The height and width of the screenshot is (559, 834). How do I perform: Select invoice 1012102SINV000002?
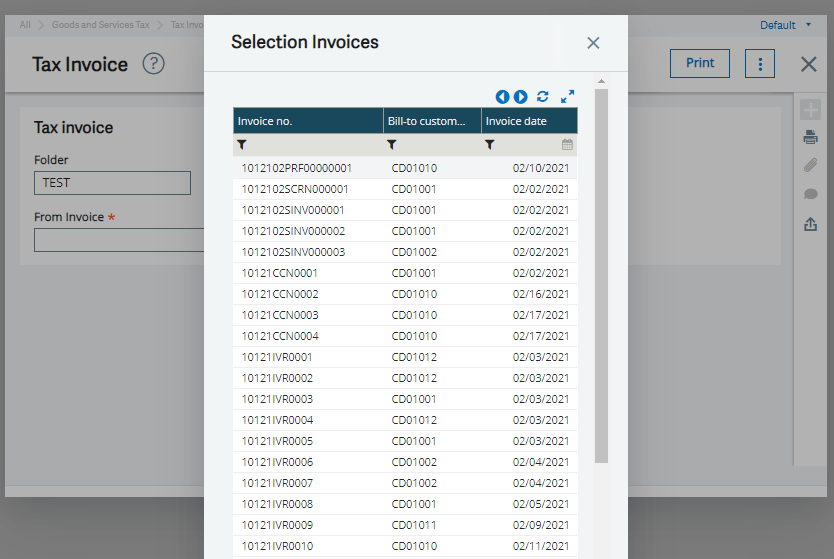(x=405, y=231)
